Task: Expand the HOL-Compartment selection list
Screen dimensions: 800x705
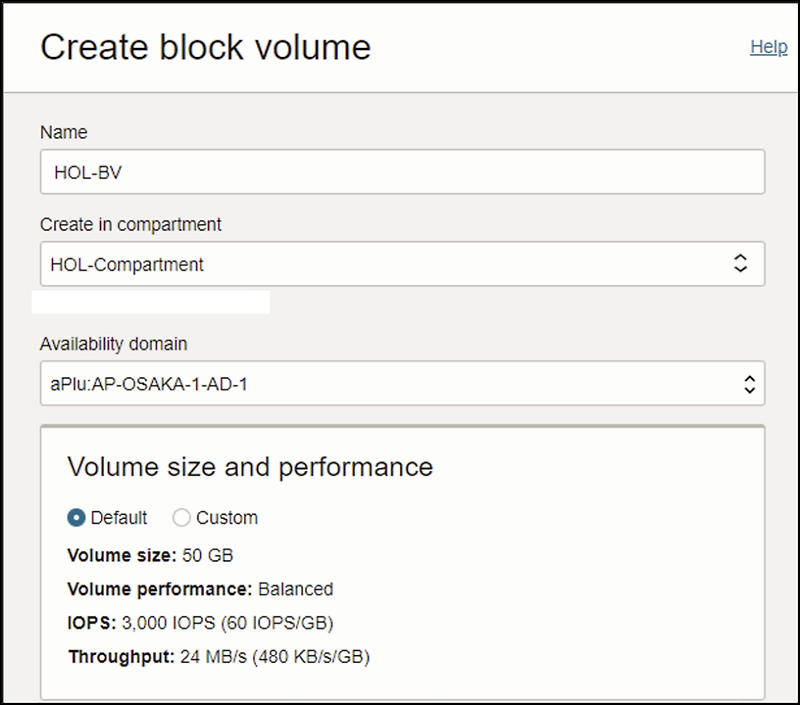Action: point(400,264)
